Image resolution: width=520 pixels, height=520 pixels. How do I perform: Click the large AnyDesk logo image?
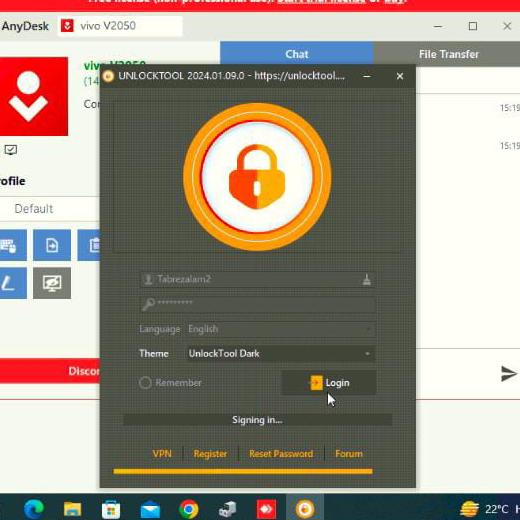pos(33,96)
